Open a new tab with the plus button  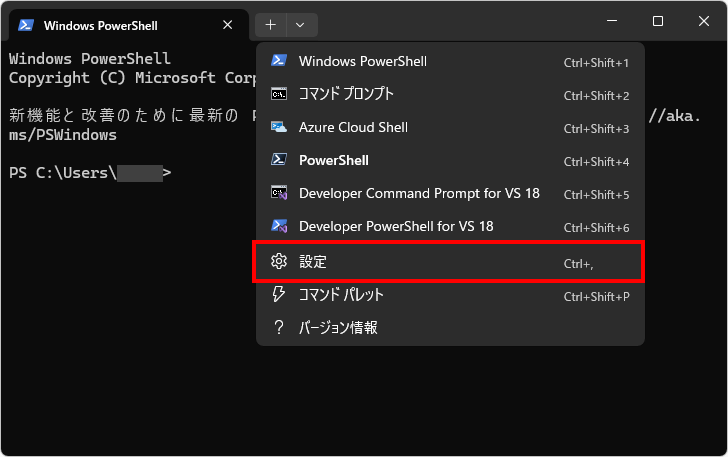(x=271, y=25)
